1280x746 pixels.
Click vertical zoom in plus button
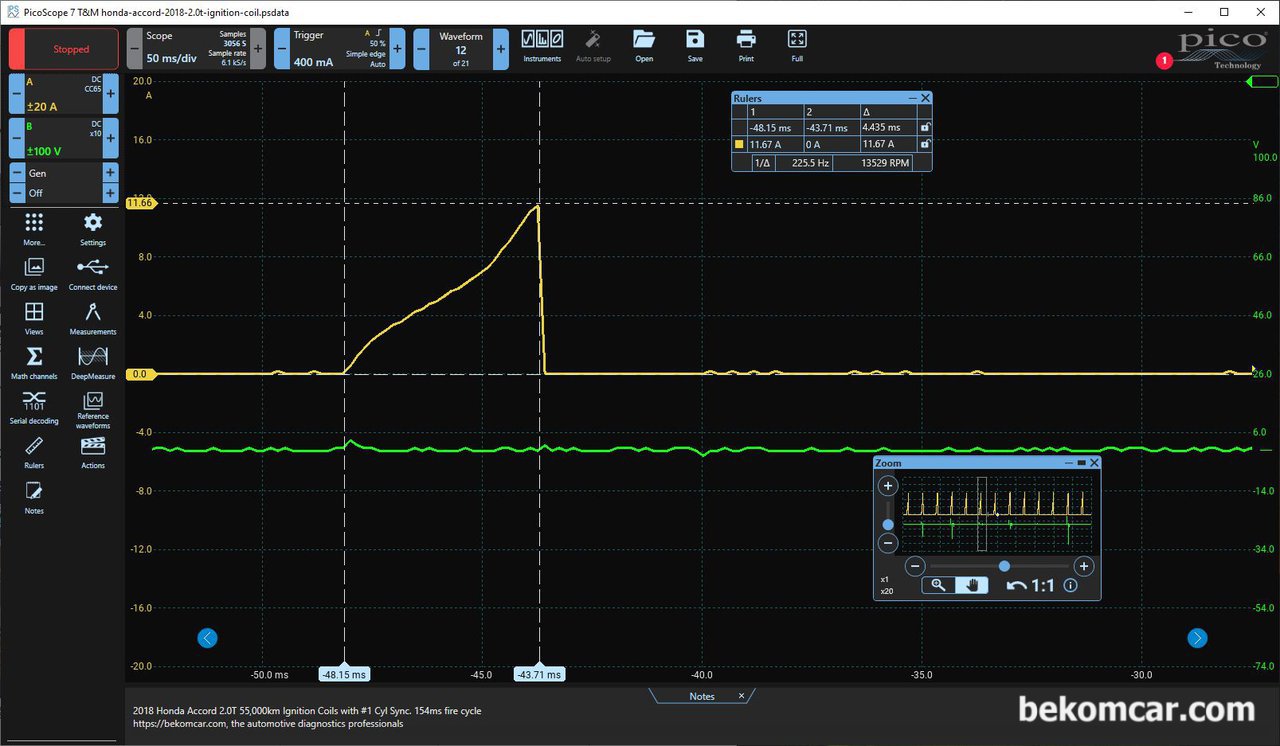coord(887,486)
